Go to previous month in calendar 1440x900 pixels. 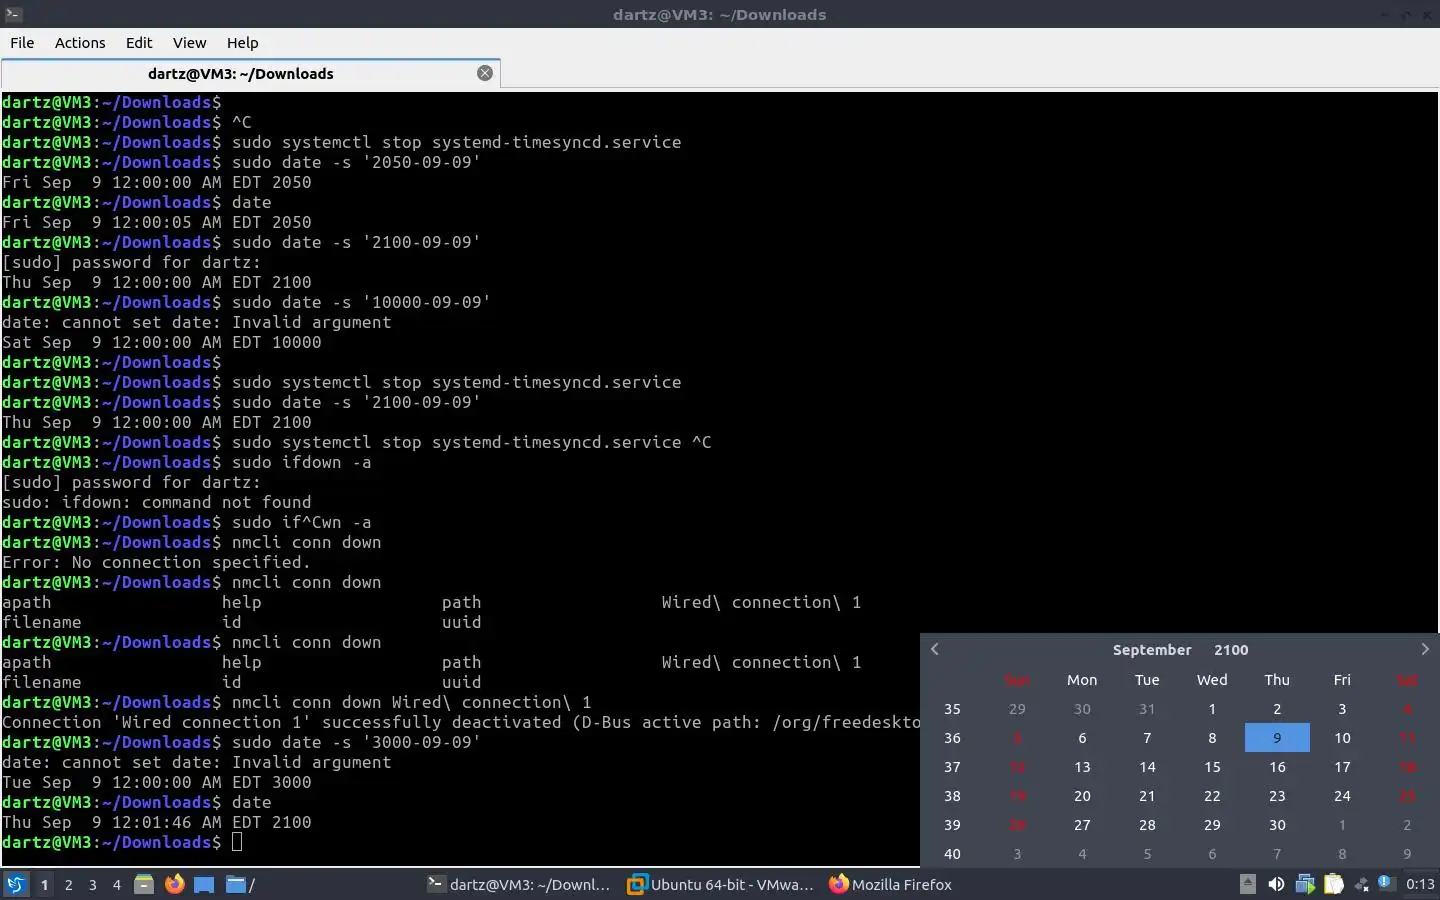935,649
